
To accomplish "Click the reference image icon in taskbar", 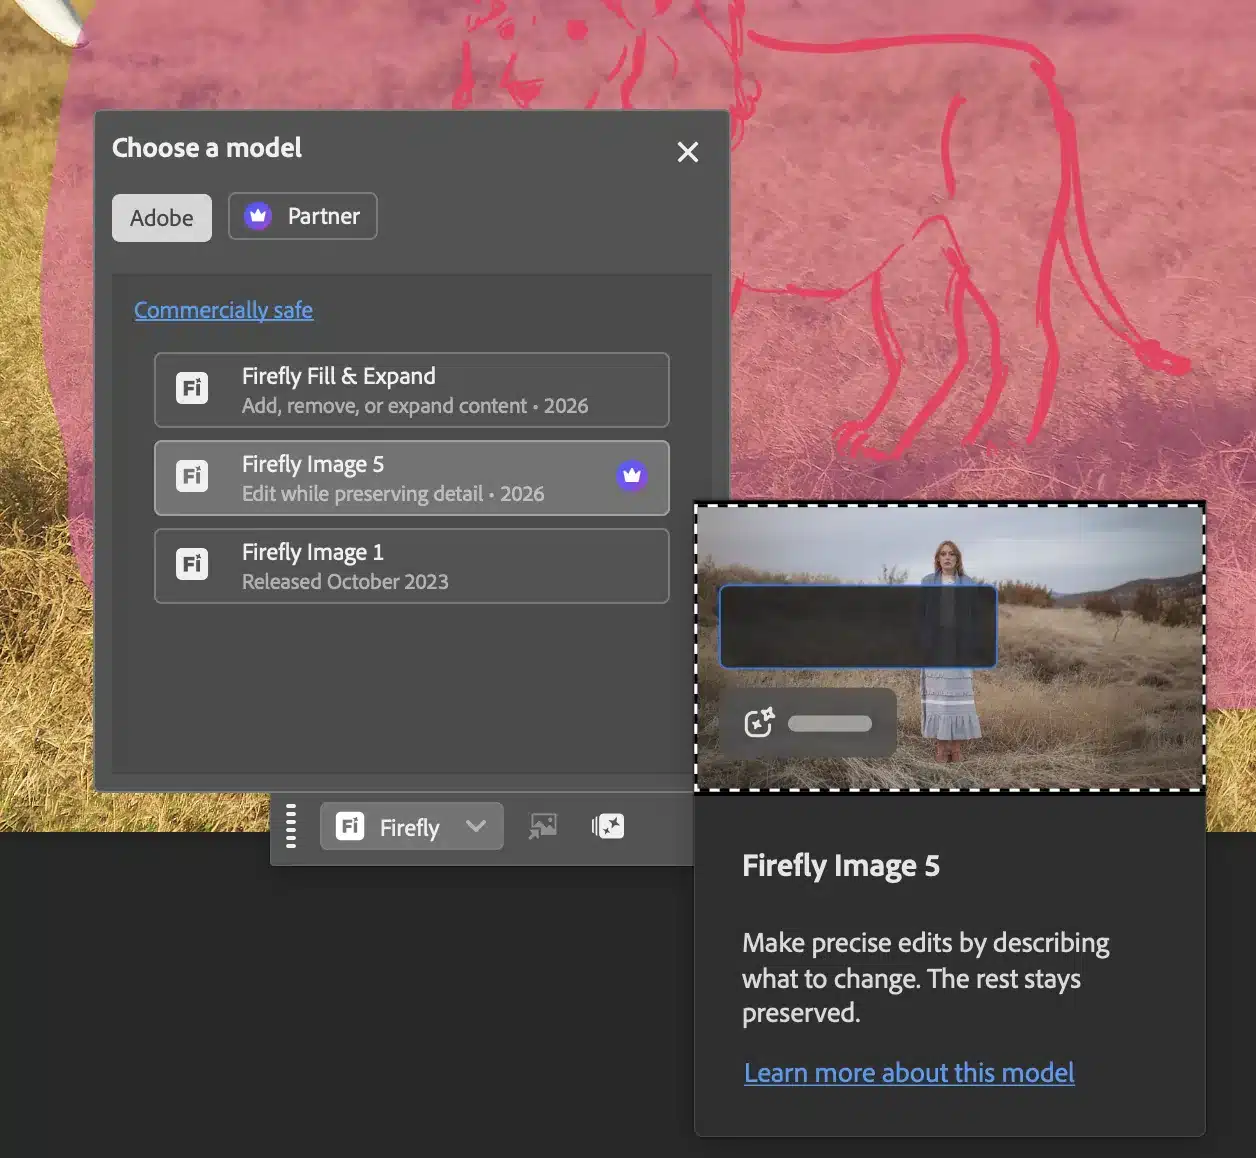I will [x=543, y=826].
